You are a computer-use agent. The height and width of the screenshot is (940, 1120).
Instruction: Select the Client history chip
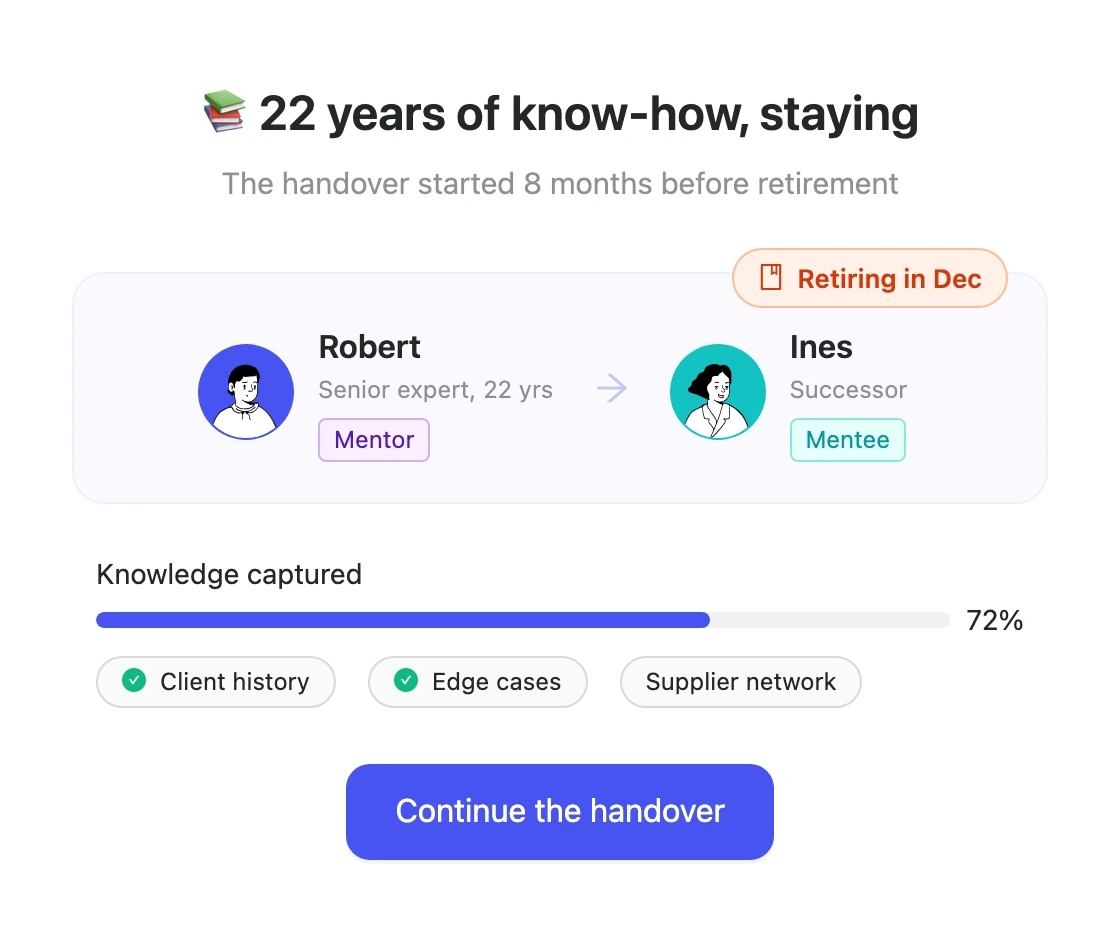coord(216,682)
